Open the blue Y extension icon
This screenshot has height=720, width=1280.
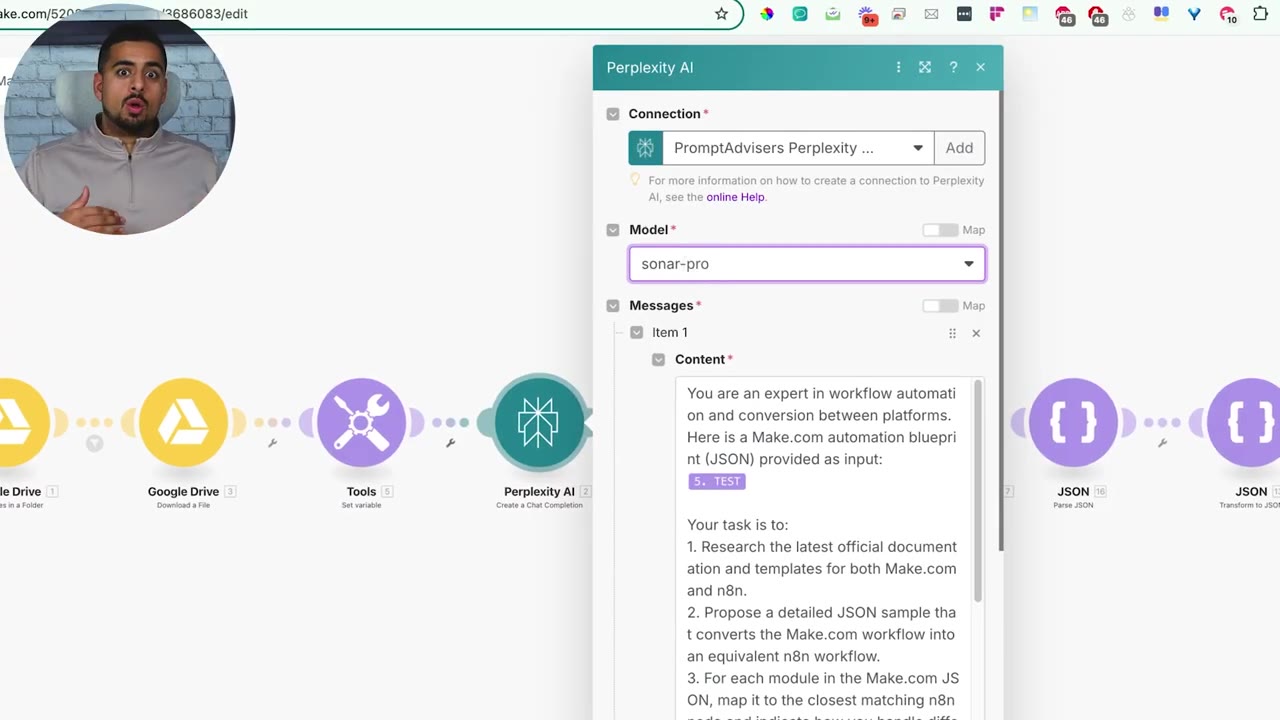pos(1194,14)
